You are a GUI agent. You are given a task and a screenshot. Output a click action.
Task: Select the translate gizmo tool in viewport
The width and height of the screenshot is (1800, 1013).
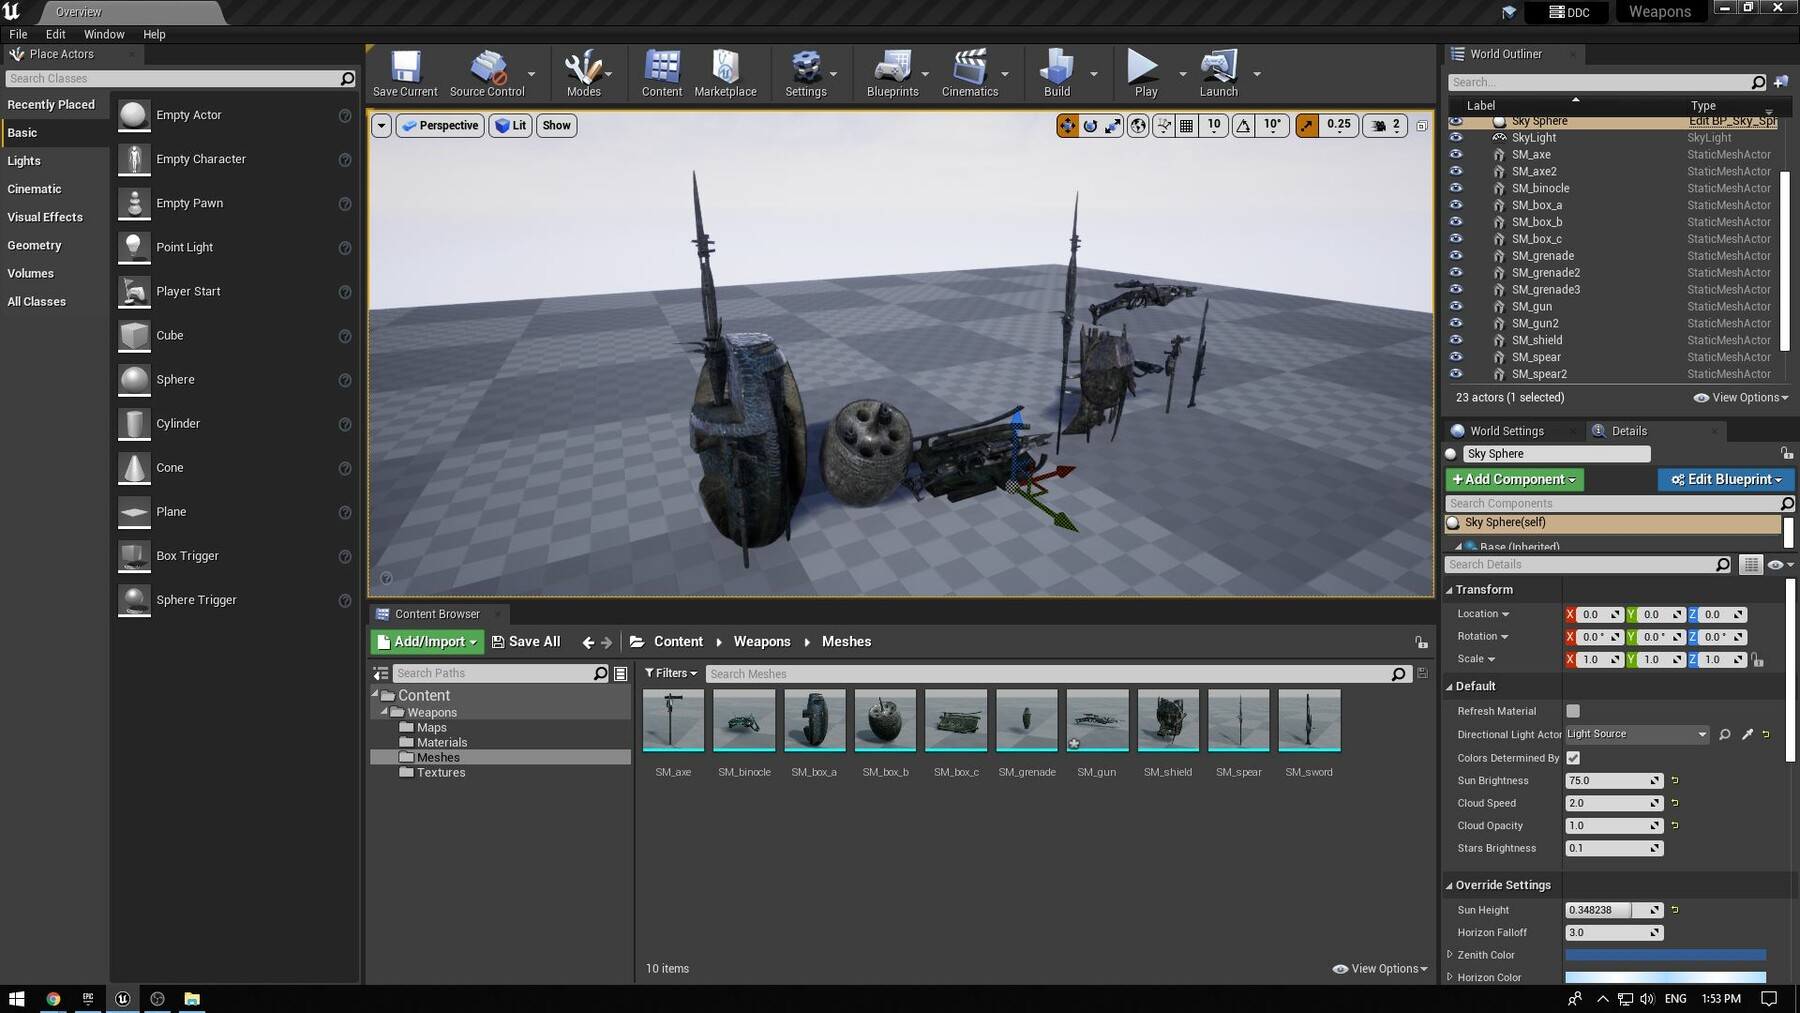coord(1067,126)
